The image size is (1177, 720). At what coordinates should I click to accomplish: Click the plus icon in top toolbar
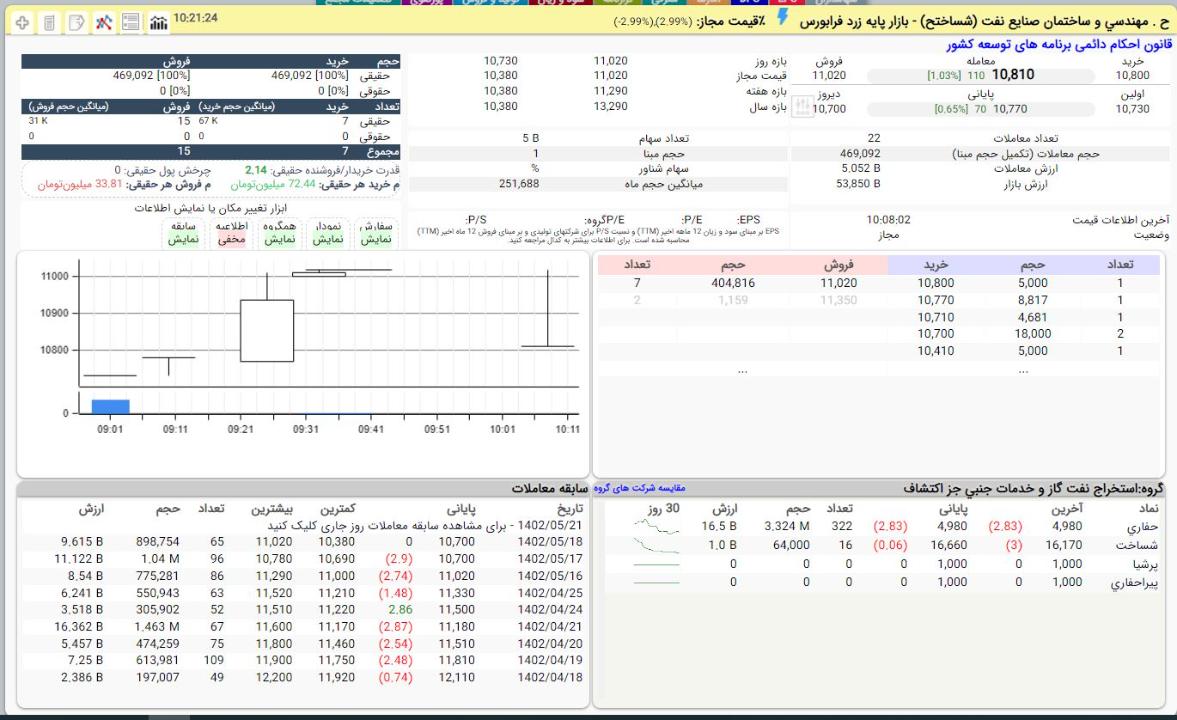22,21
